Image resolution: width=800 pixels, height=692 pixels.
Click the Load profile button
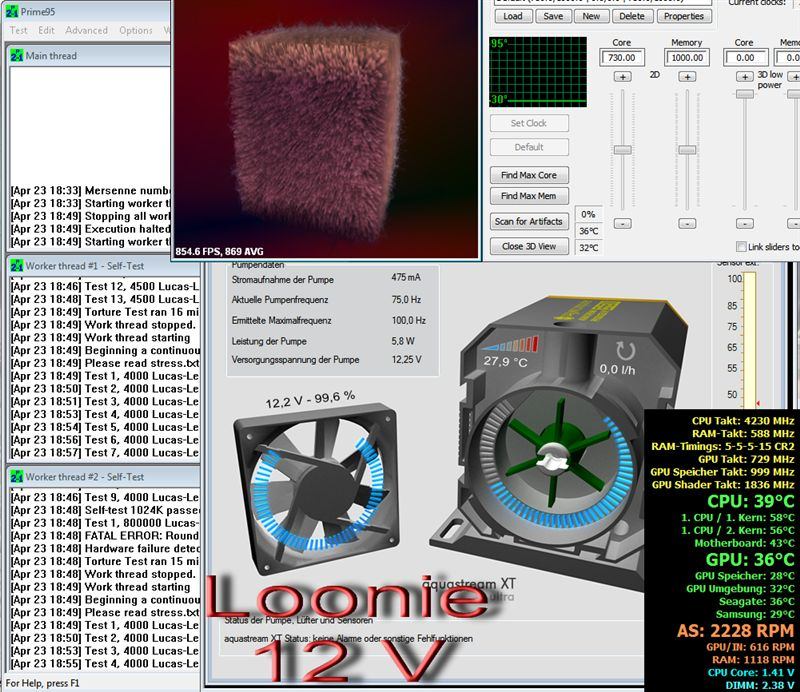coord(513,16)
